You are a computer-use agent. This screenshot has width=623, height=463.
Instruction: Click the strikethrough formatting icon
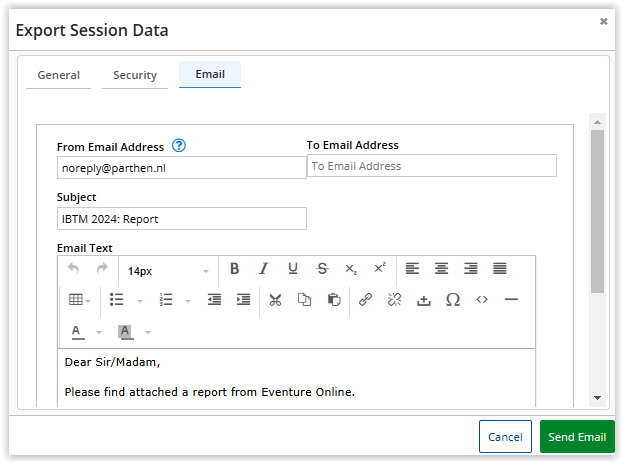[322, 269]
